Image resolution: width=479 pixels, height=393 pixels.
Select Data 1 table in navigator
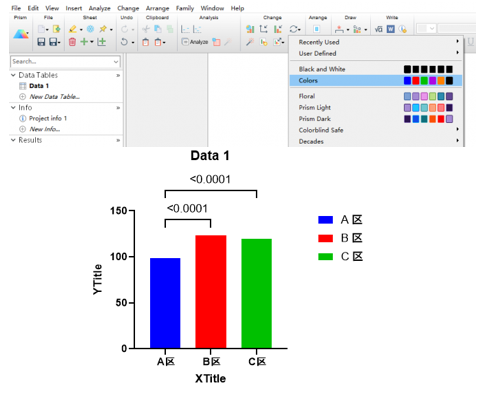click(x=39, y=86)
